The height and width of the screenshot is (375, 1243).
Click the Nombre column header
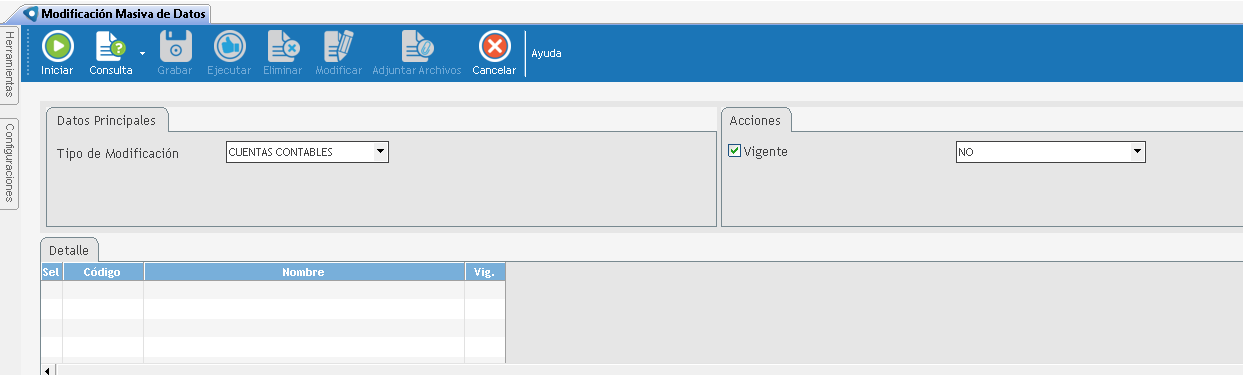pyautogui.click(x=304, y=272)
